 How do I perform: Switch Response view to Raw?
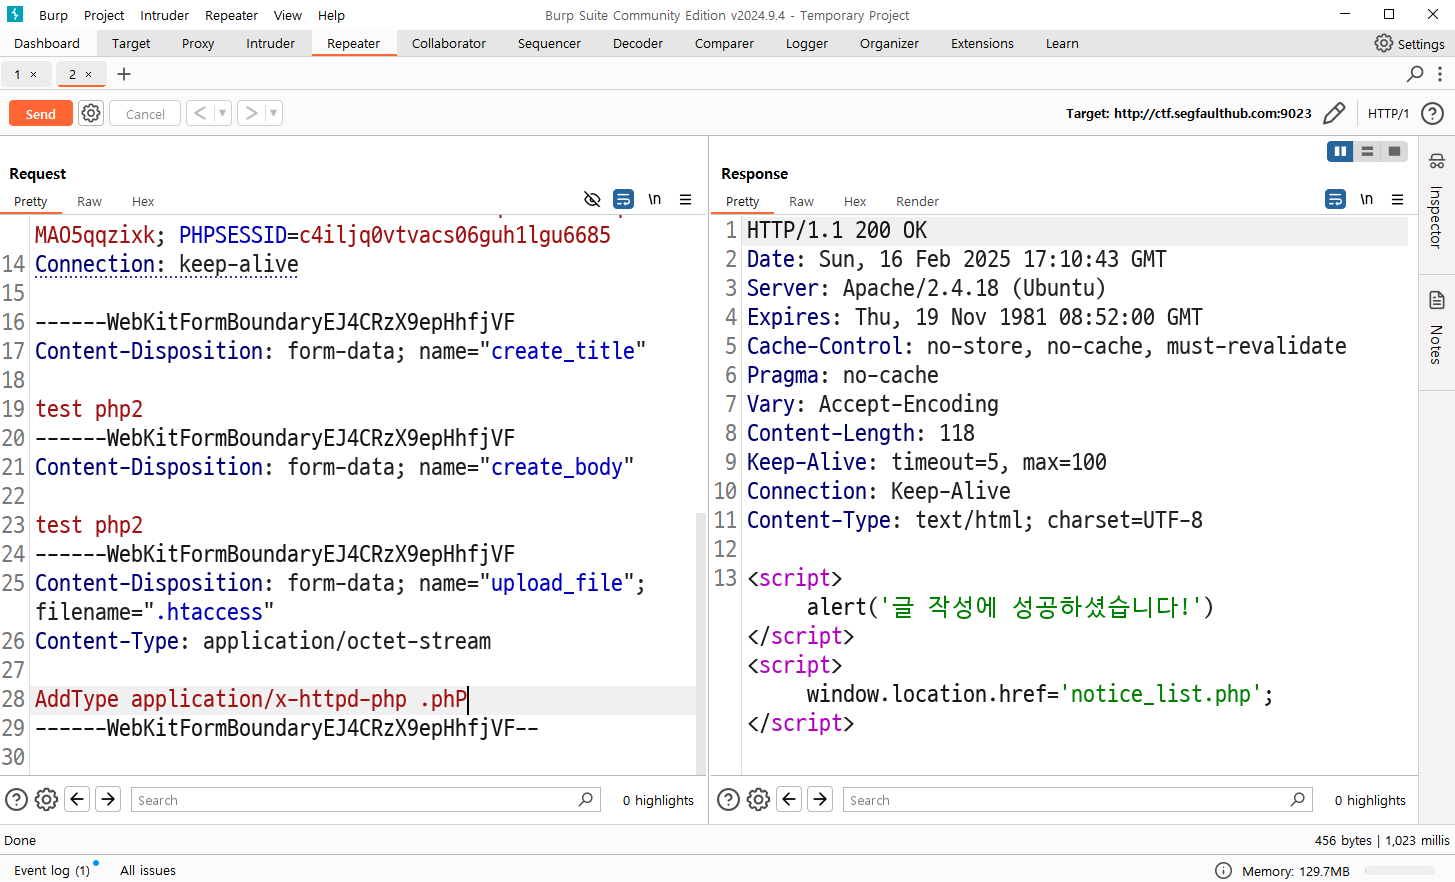pos(802,201)
